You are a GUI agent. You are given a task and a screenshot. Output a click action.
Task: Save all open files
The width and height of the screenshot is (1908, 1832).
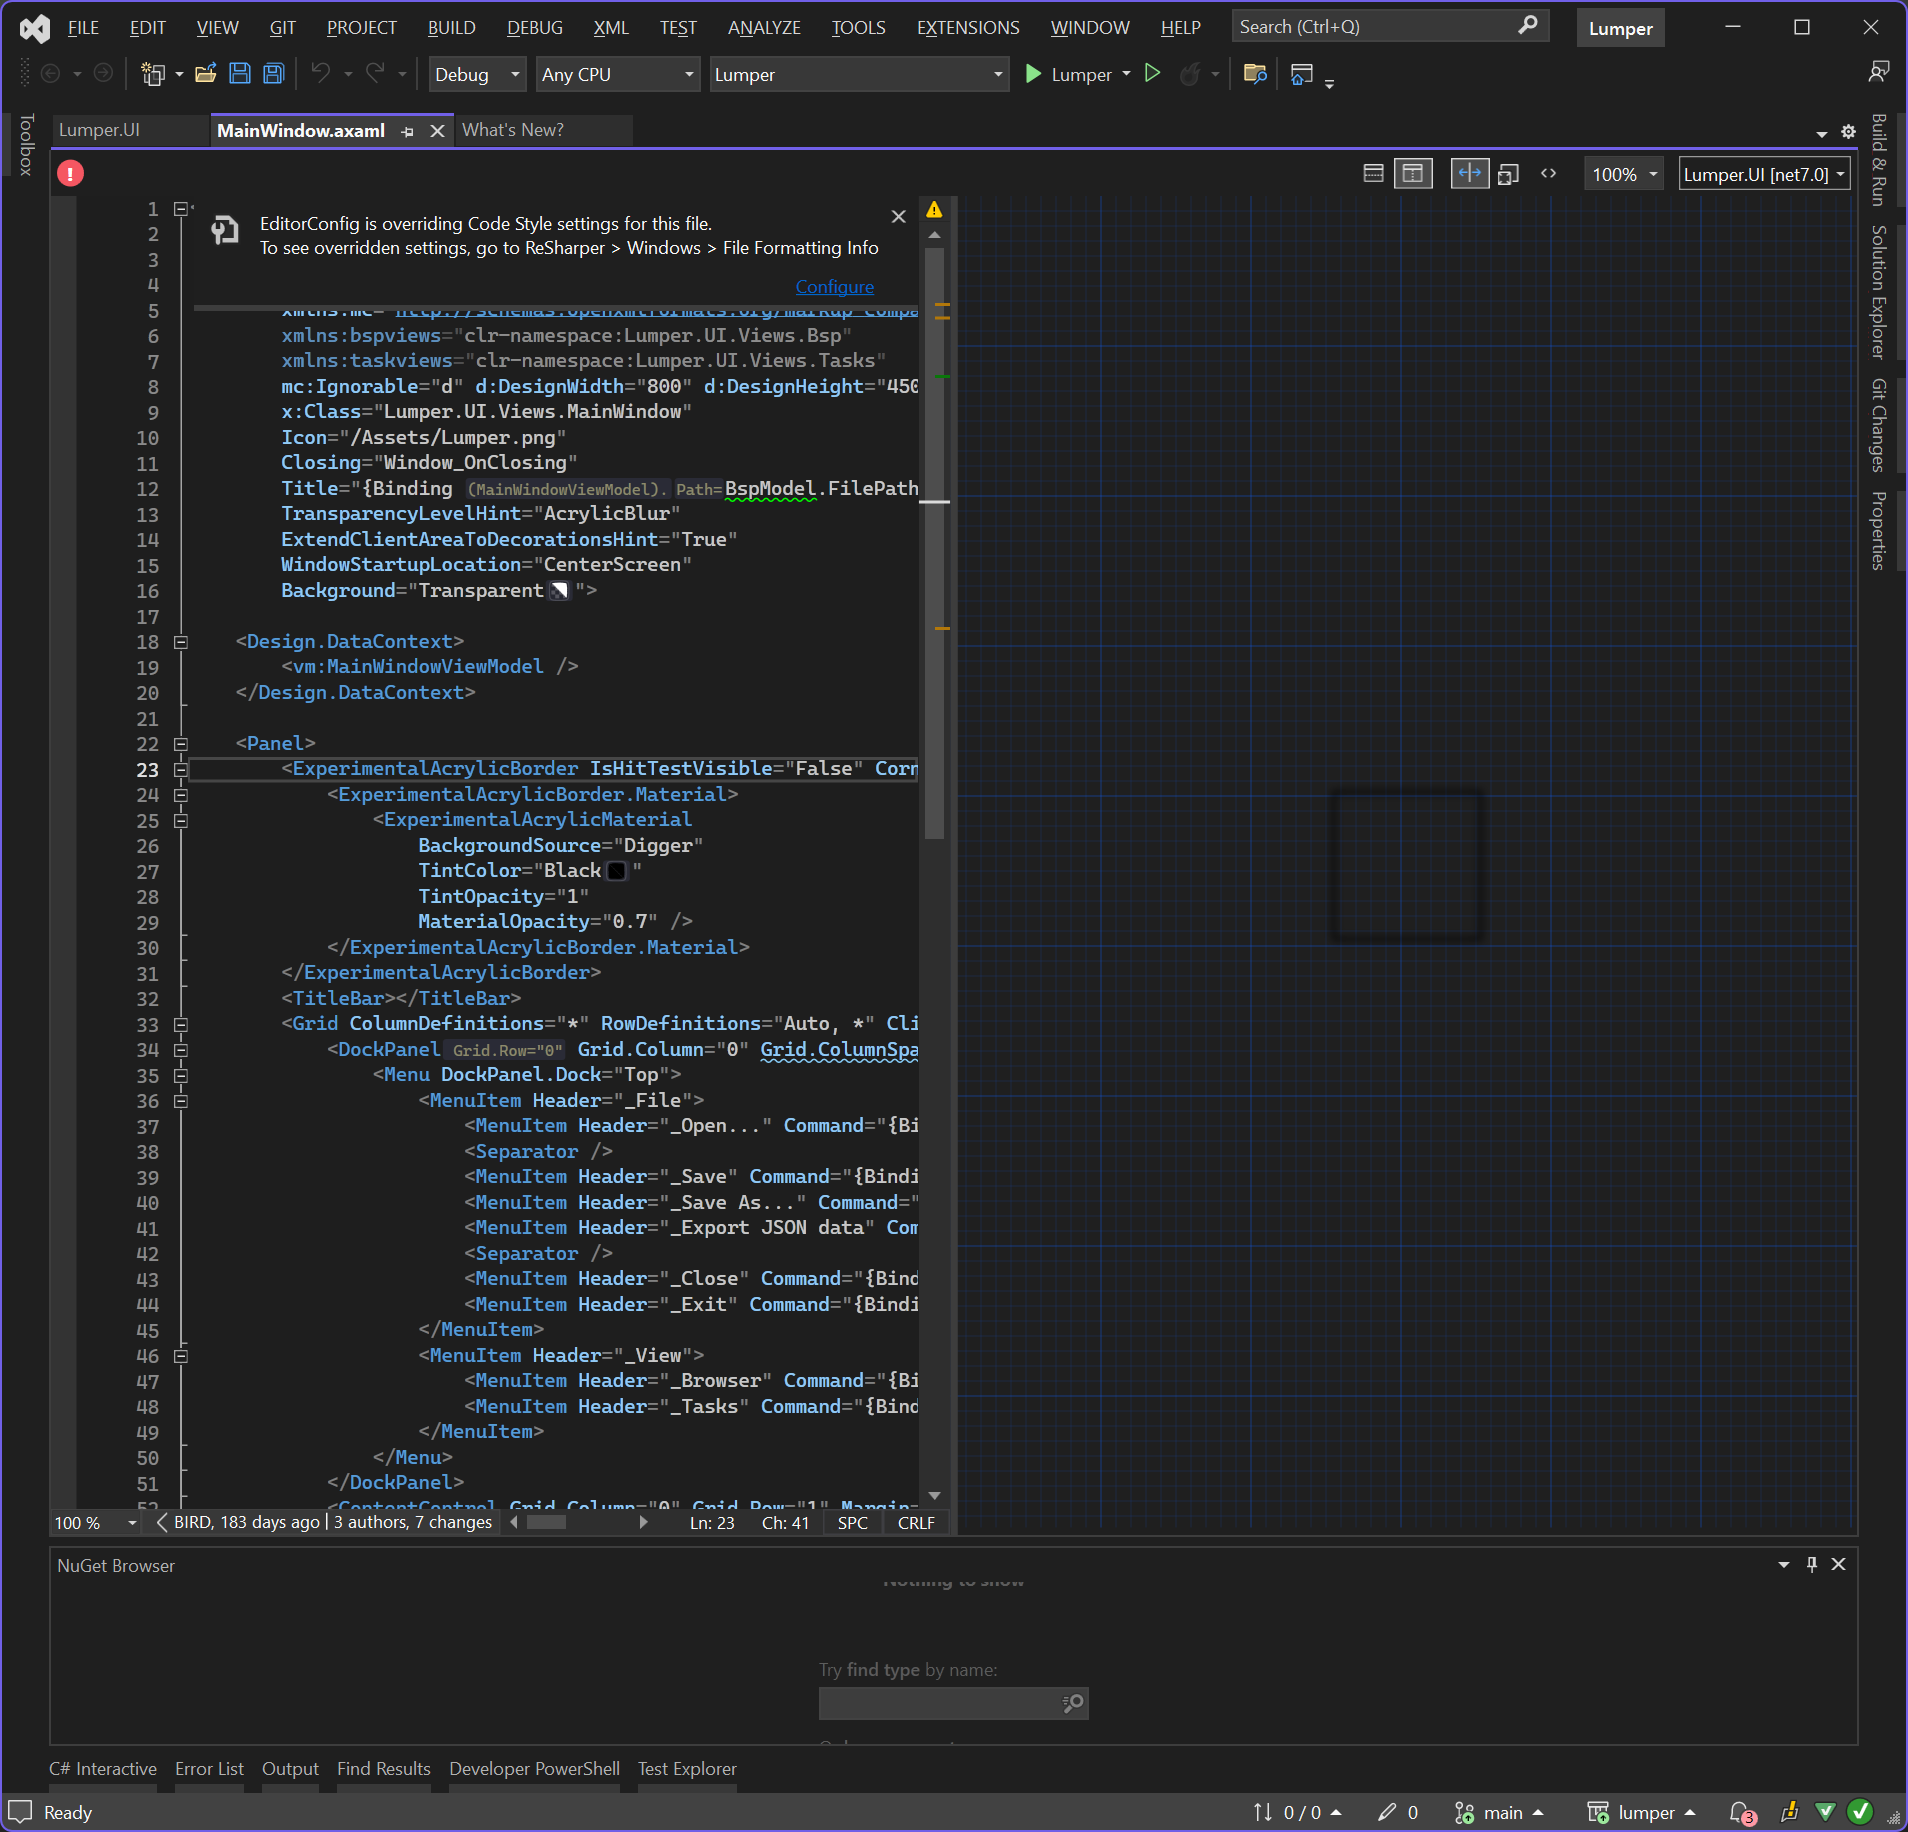click(272, 73)
